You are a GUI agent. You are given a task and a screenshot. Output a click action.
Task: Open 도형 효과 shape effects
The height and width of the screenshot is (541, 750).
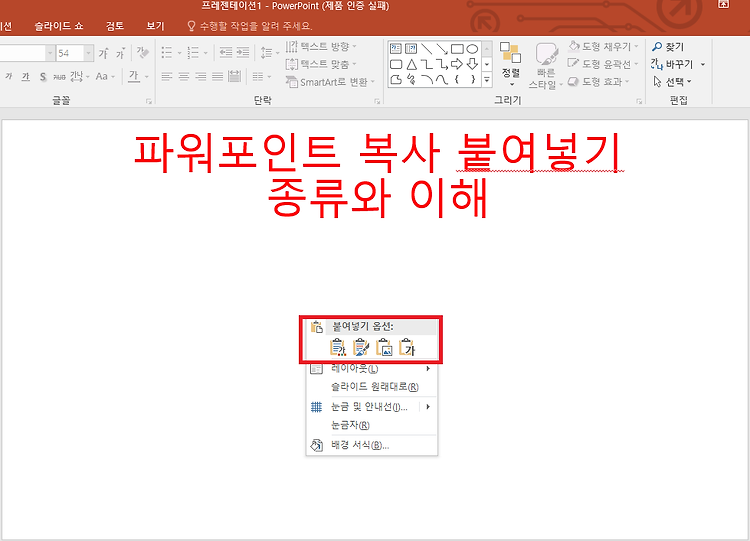point(599,82)
